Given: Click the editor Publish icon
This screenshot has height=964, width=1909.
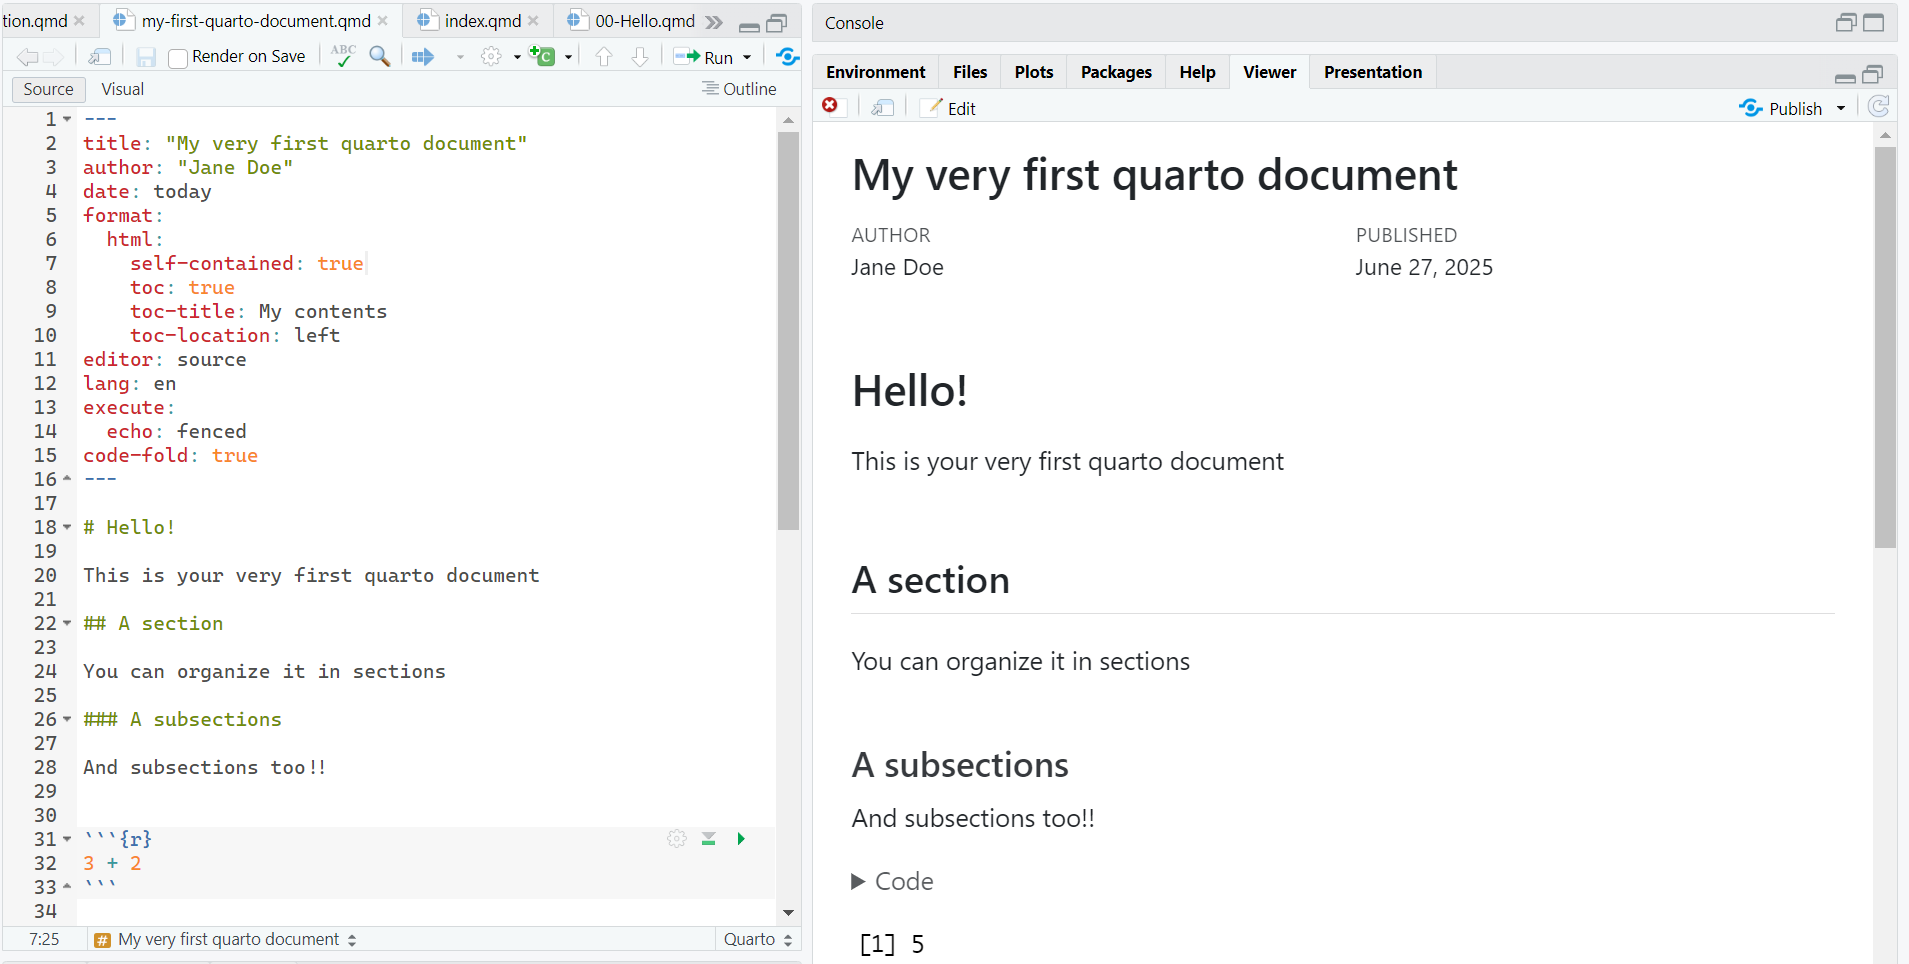Looking at the screenshot, I should click(788, 57).
